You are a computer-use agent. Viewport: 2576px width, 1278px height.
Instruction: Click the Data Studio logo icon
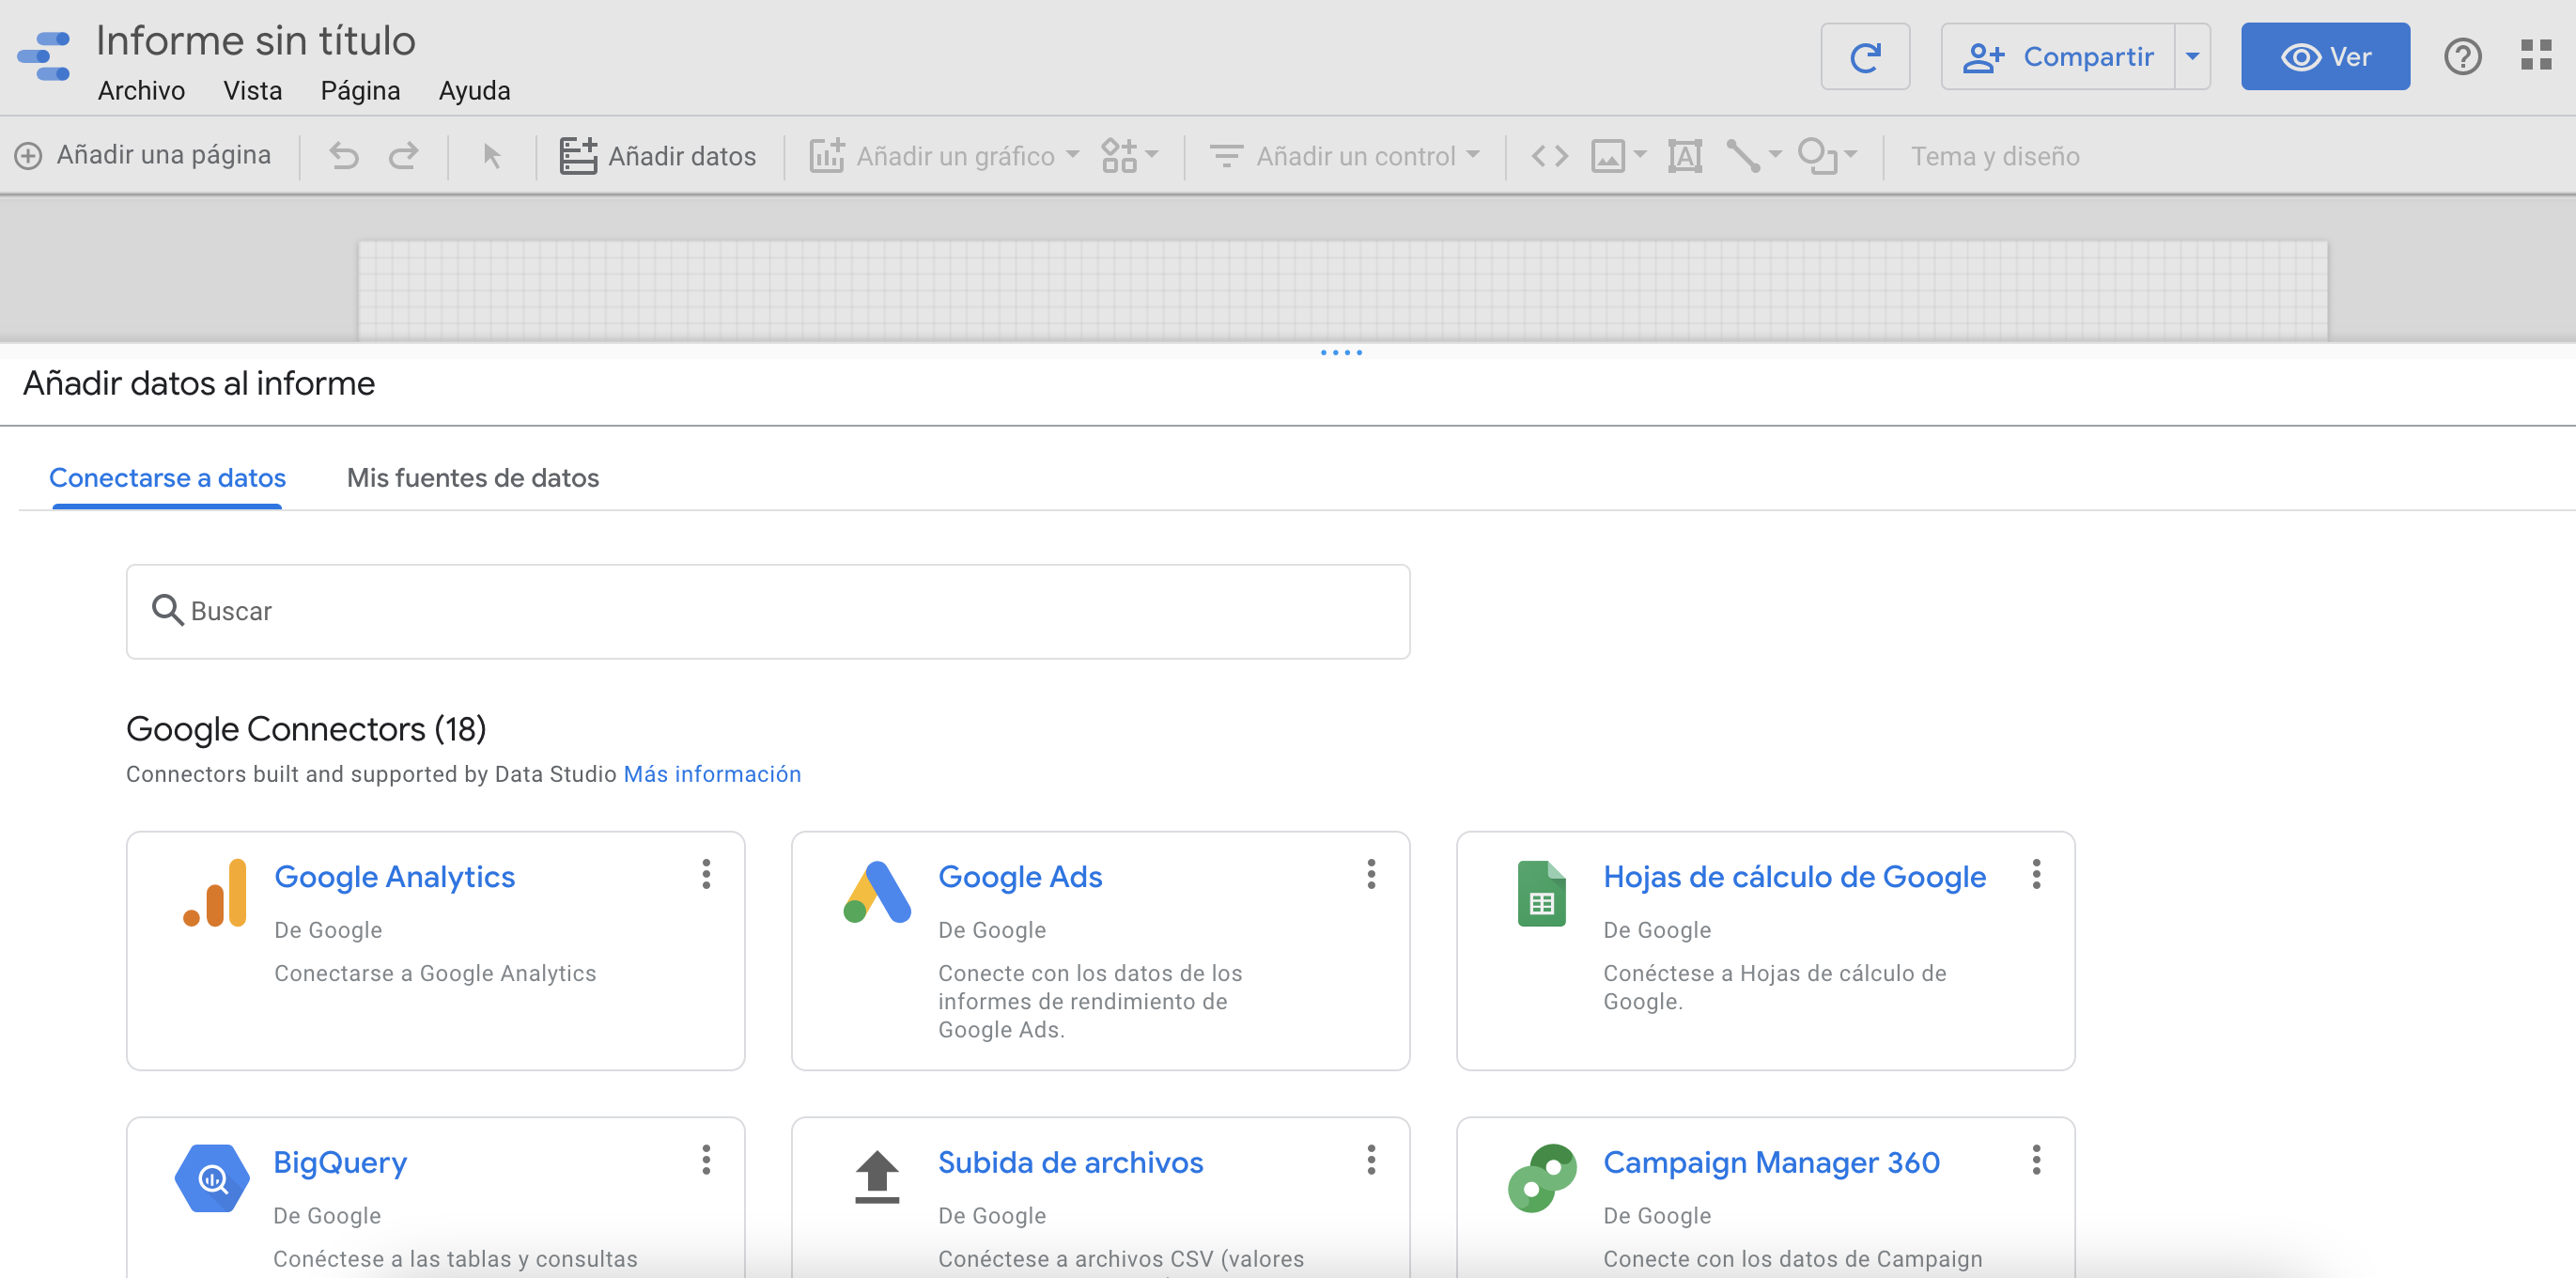coord(45,57)
